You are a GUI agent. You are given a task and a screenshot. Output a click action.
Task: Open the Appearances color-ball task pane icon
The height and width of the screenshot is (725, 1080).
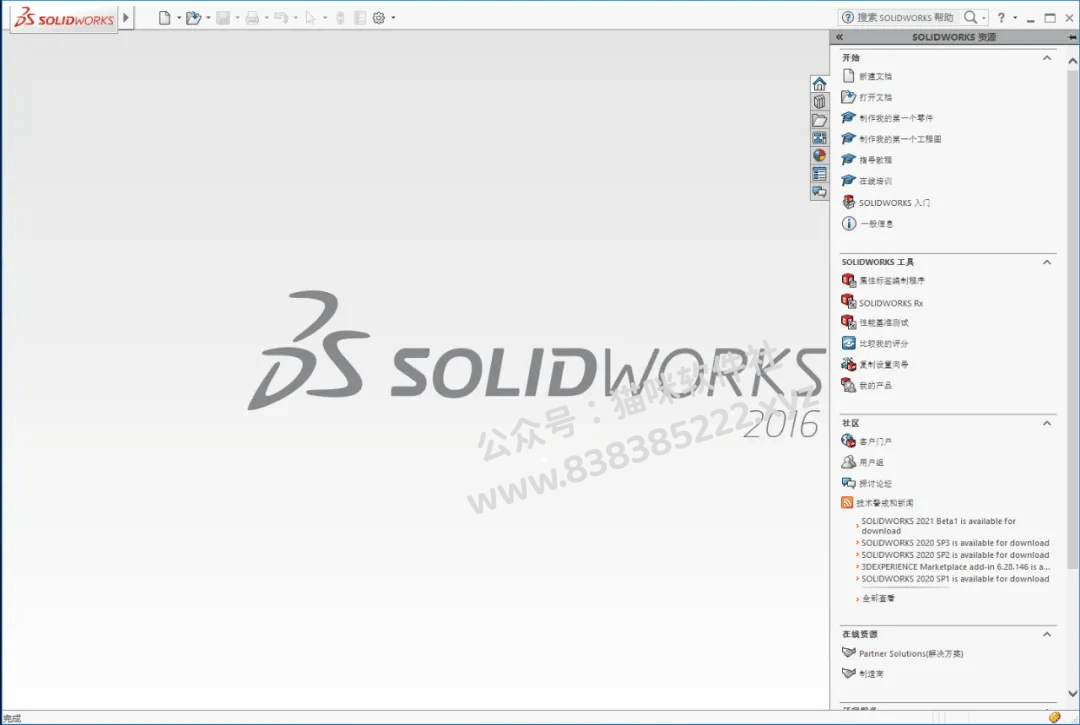[x=819, y=156]
